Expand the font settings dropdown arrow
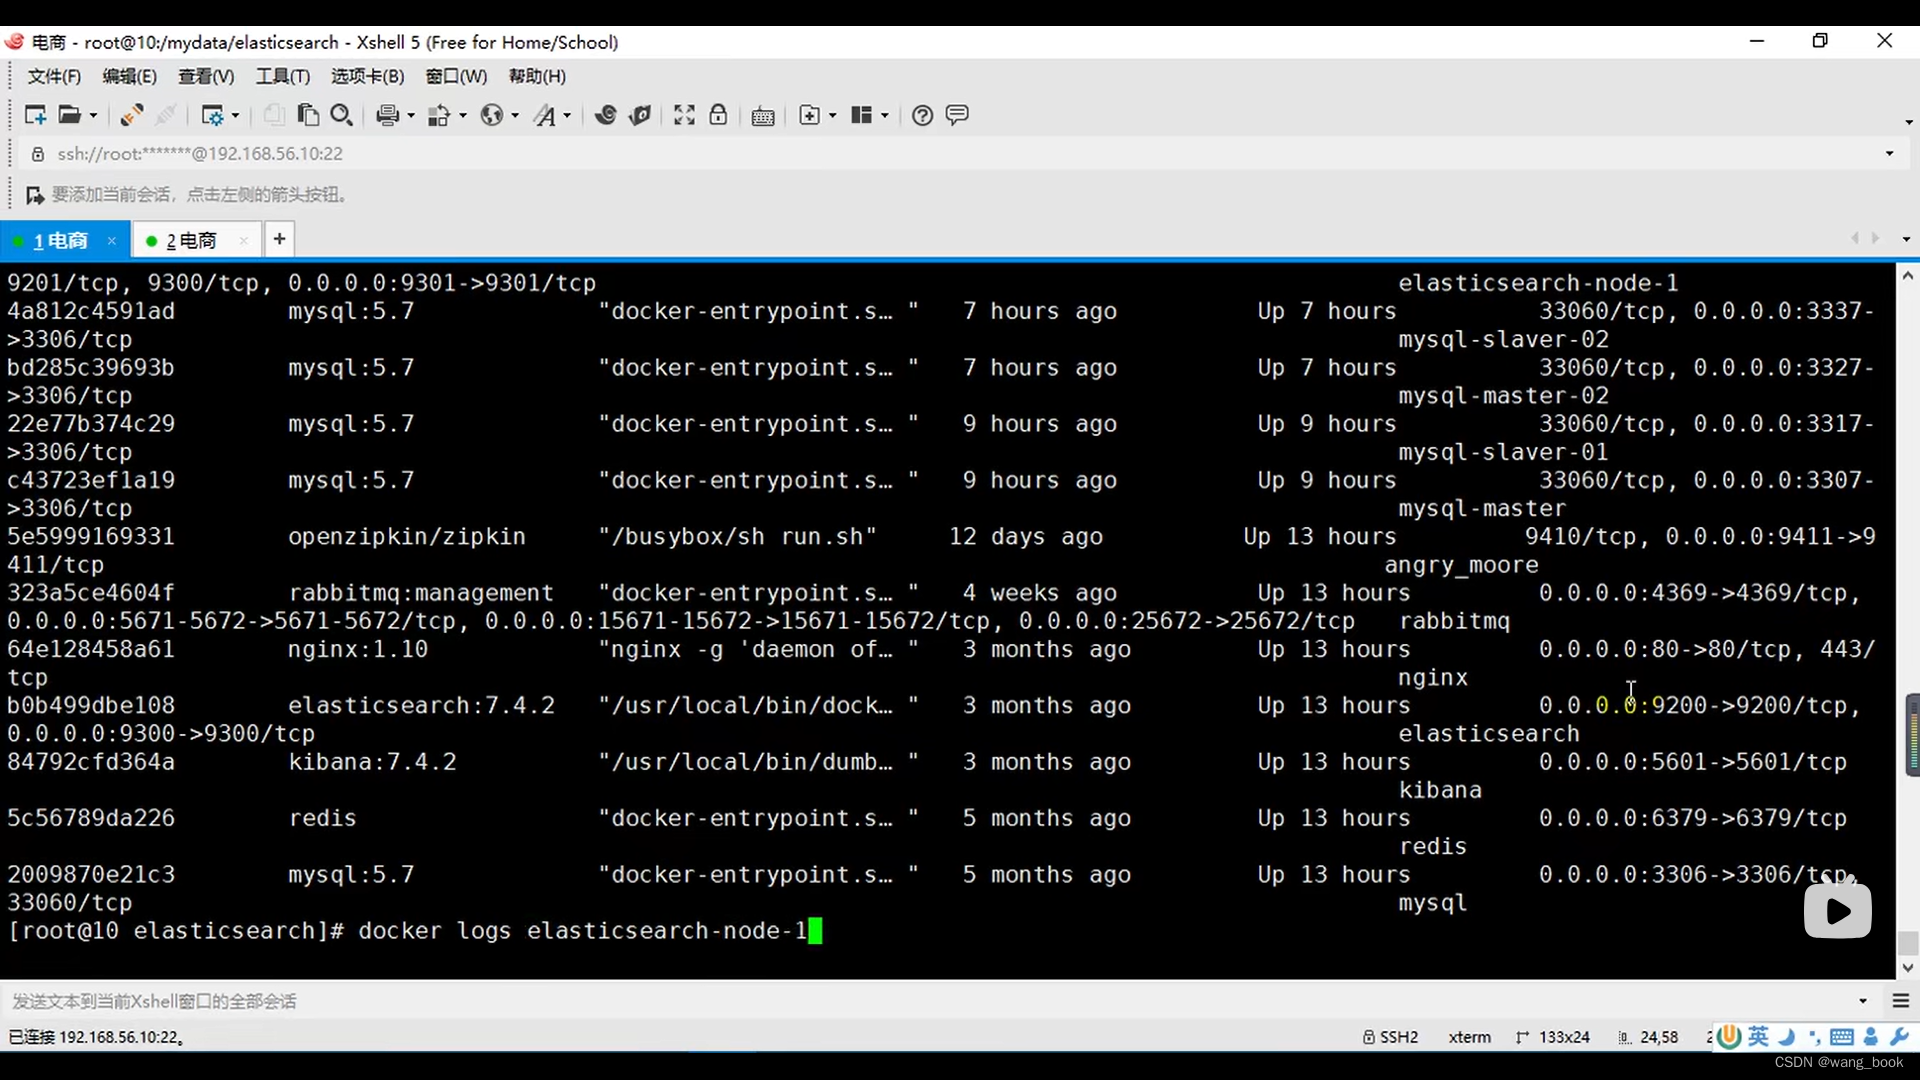Screen dimensions: 1920x1080 [x=567, y=116]
